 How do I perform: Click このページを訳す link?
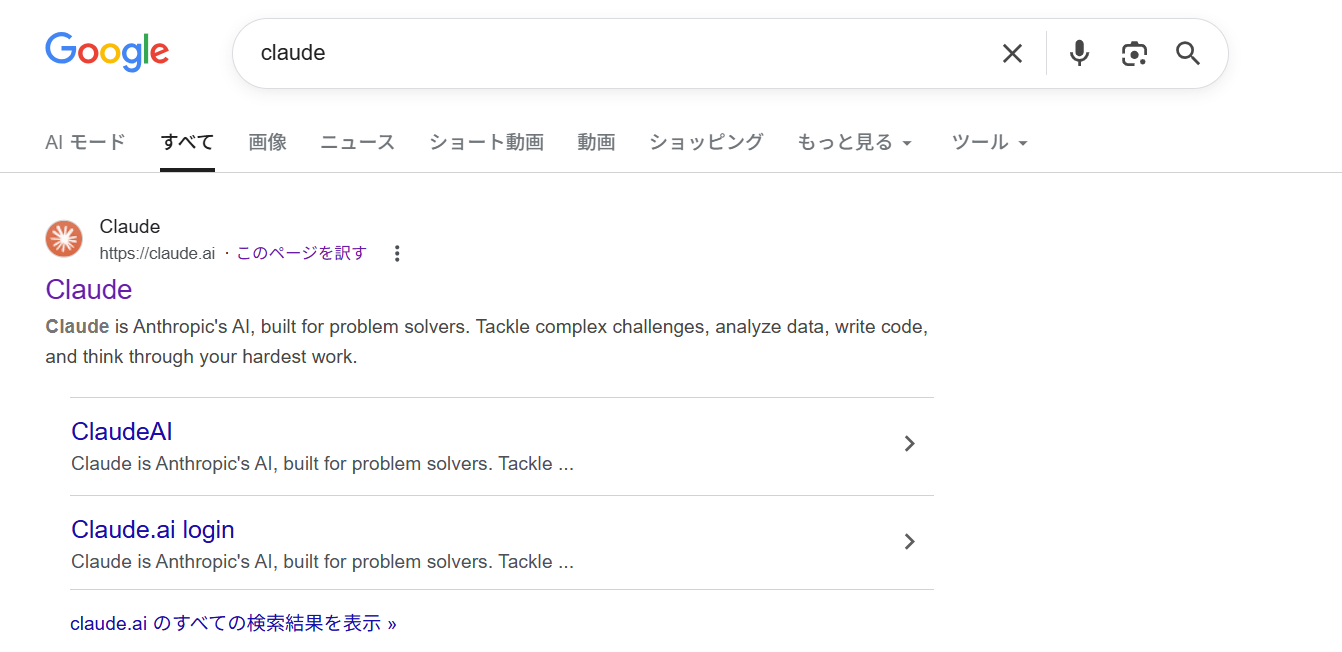pyautogui.click(x=302, y=253)
